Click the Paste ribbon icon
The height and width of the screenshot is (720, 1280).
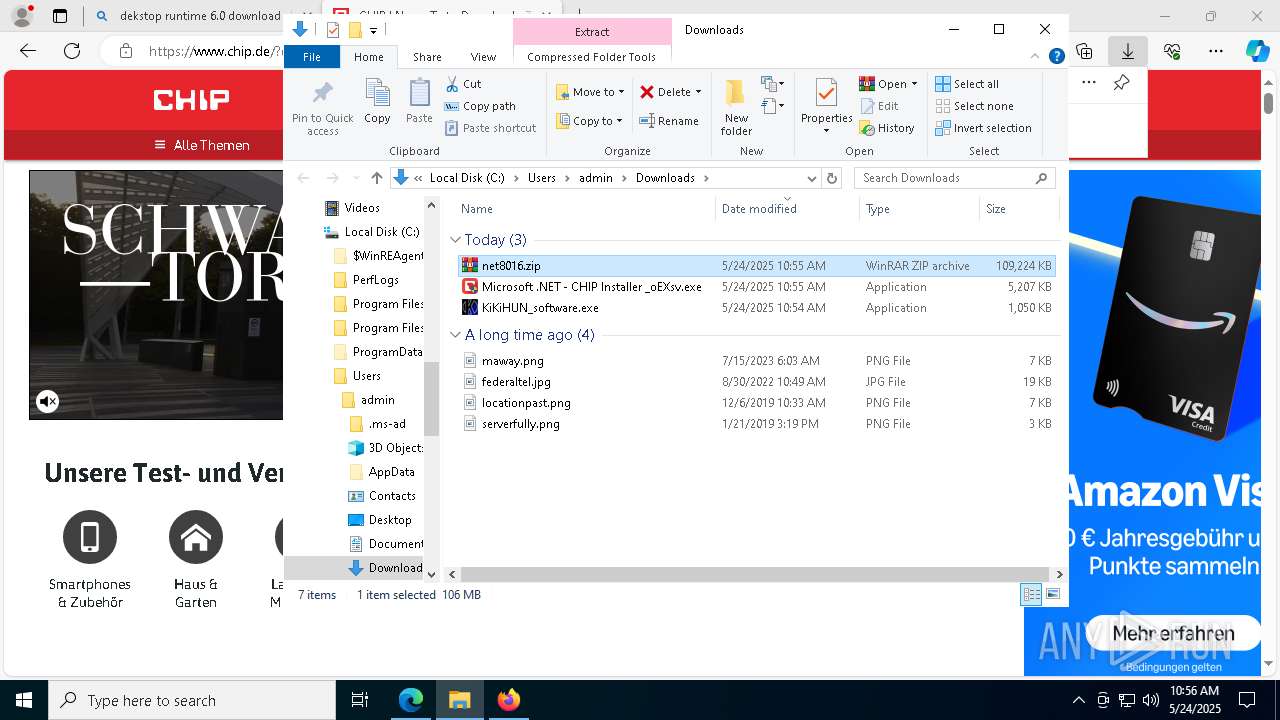[419, 102]
